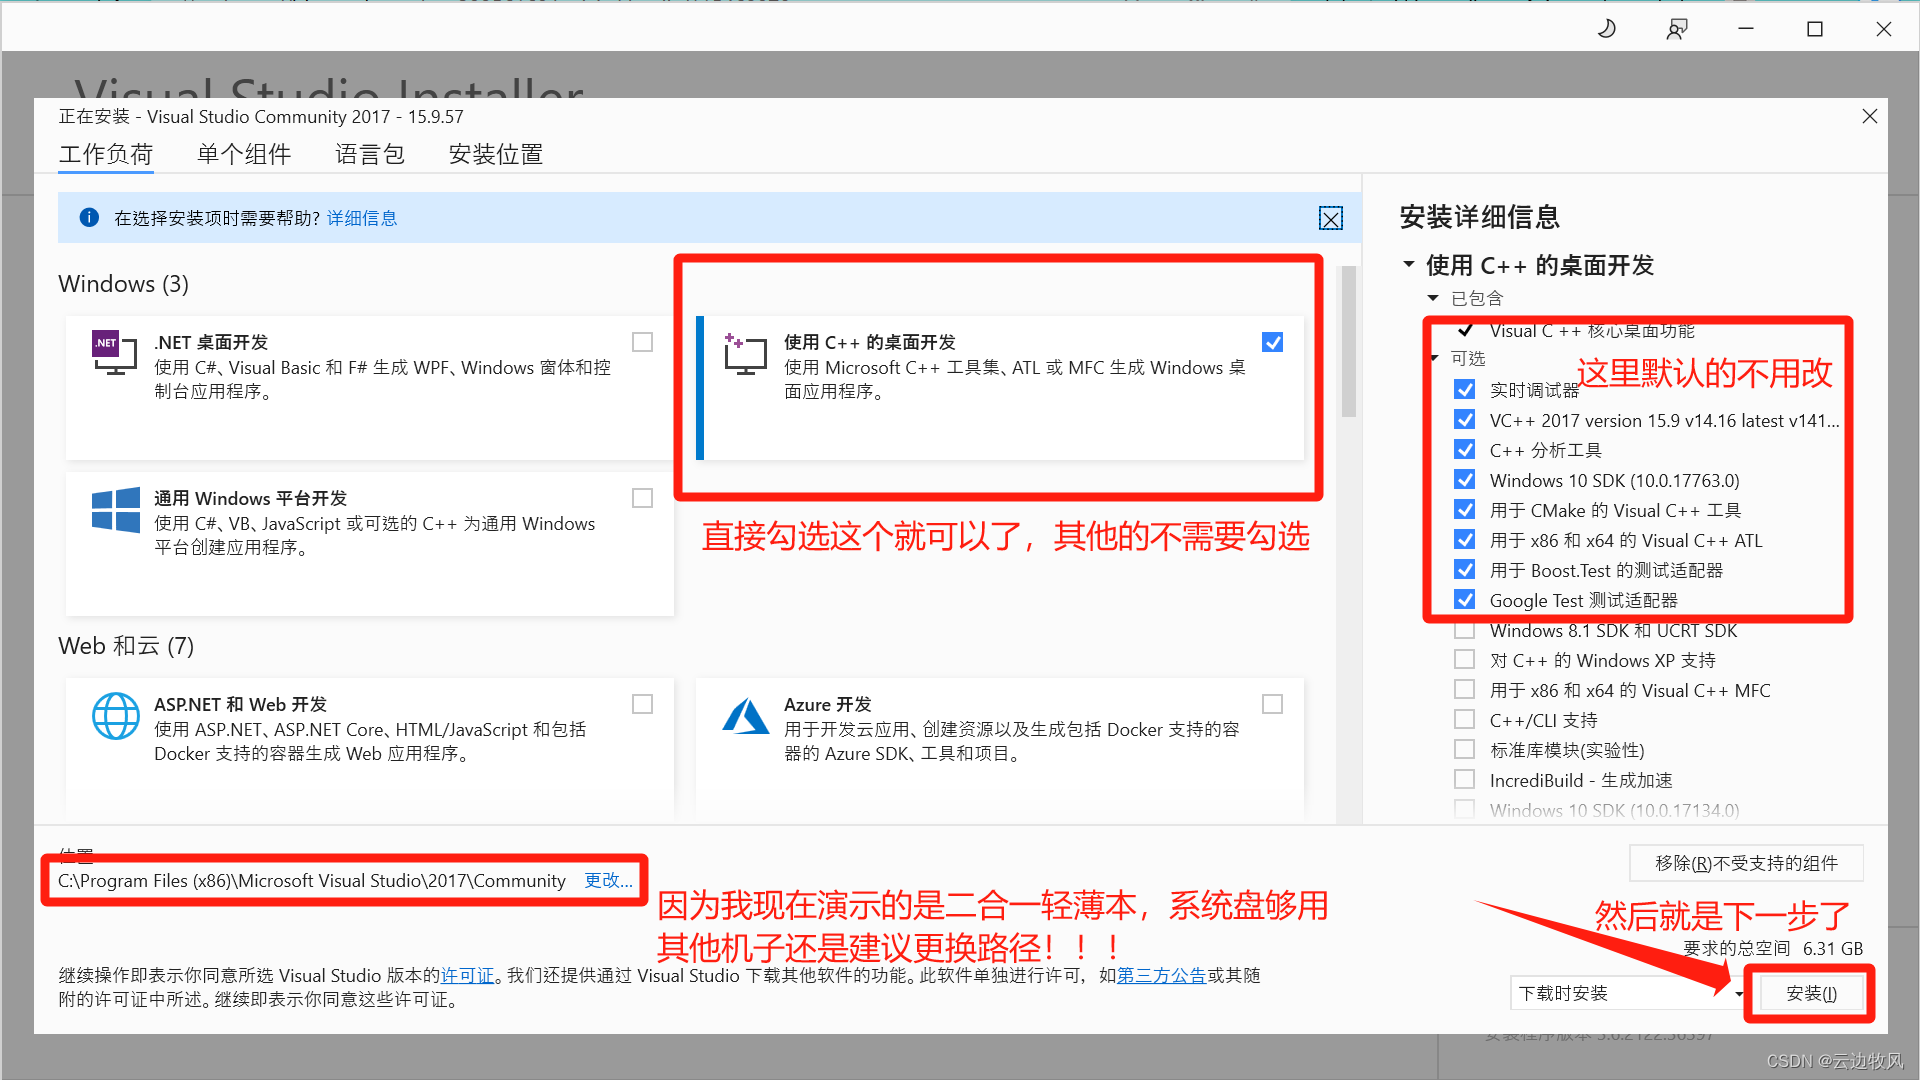
Task: Click the .NET desktop development workload icon
Action: (x=114, y=353)
